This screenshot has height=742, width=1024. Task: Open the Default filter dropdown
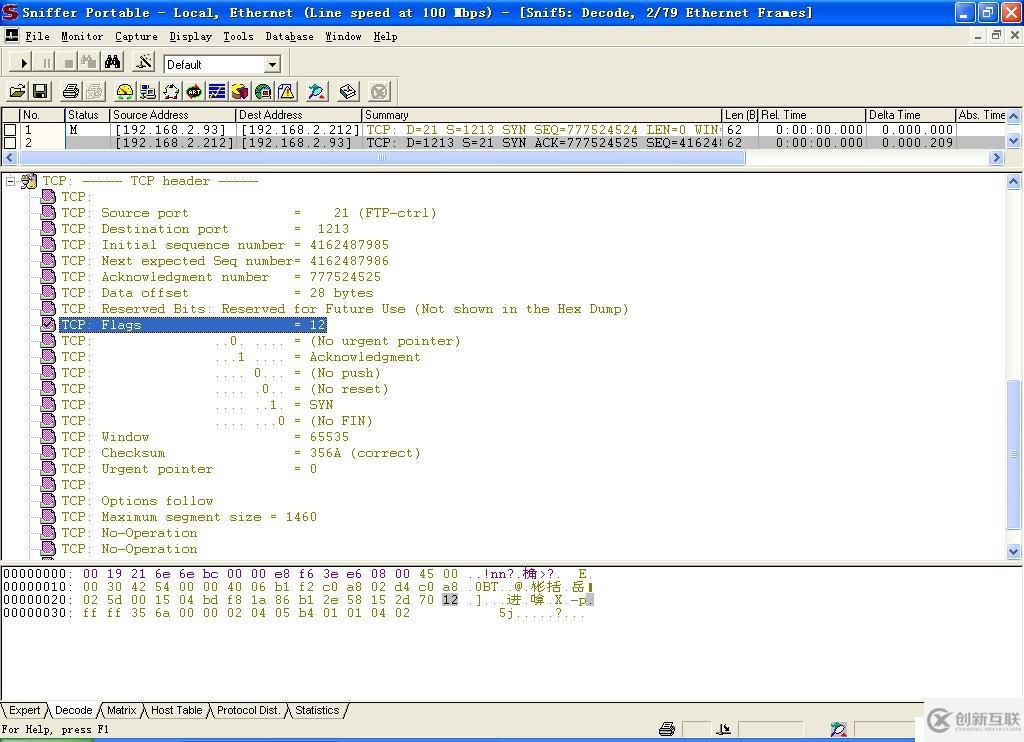tap(273, 64)
